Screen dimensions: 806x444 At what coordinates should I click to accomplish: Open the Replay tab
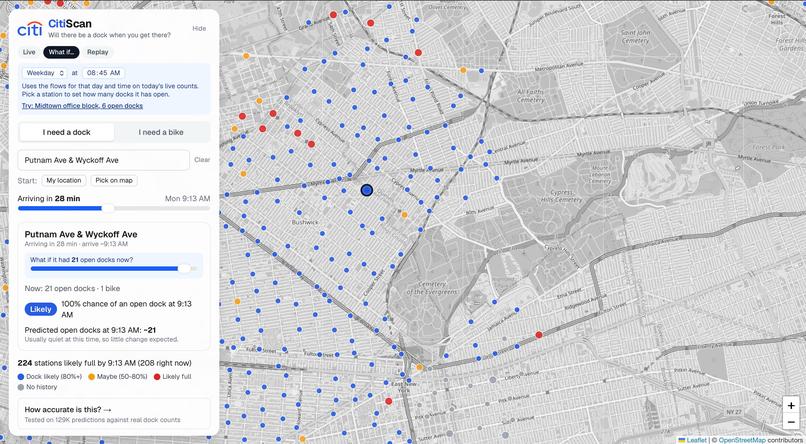98,52
